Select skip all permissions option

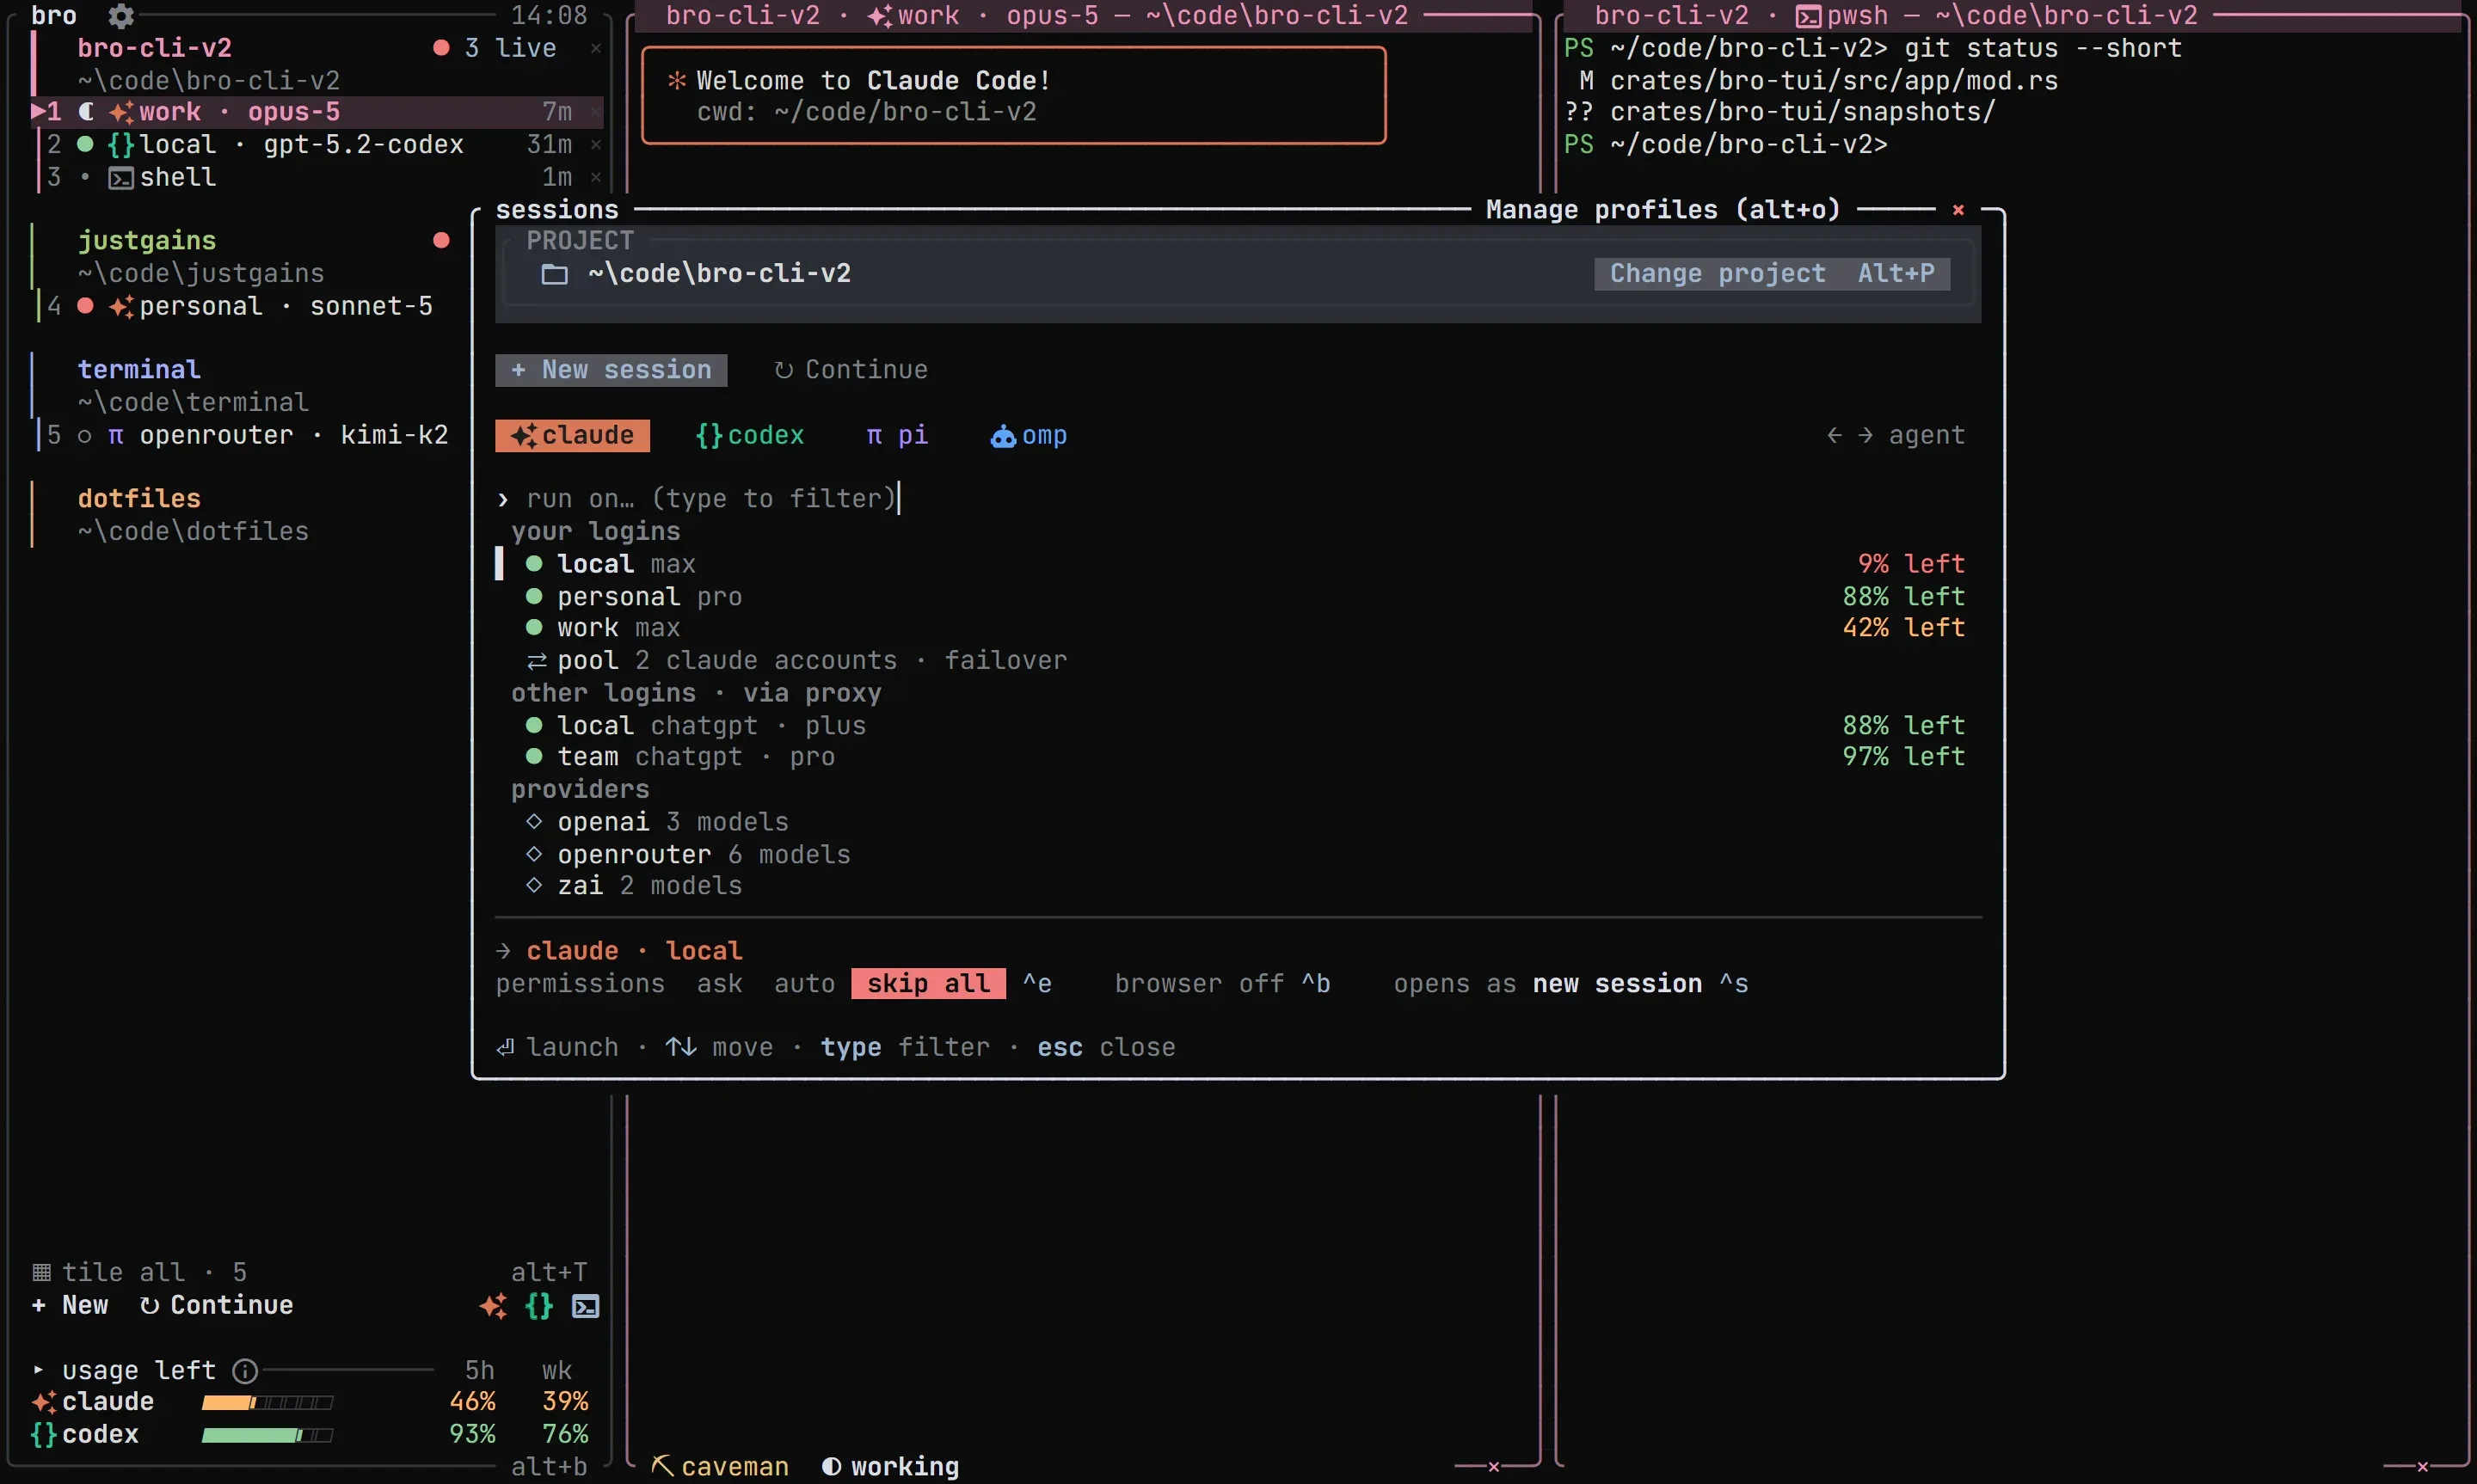(928, 984)
